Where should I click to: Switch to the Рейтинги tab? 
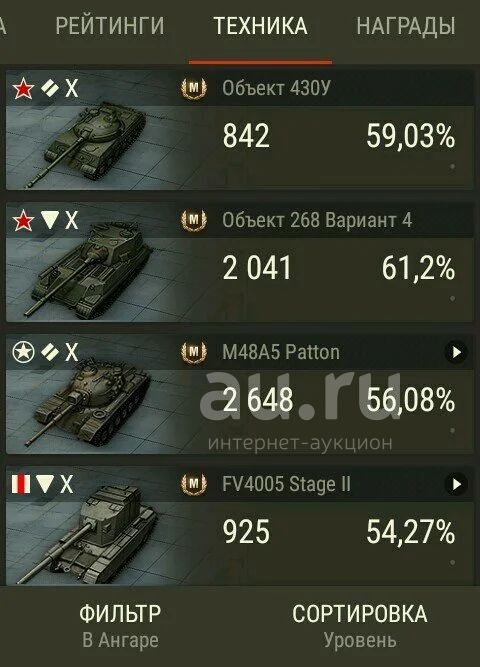pos(110,26)
